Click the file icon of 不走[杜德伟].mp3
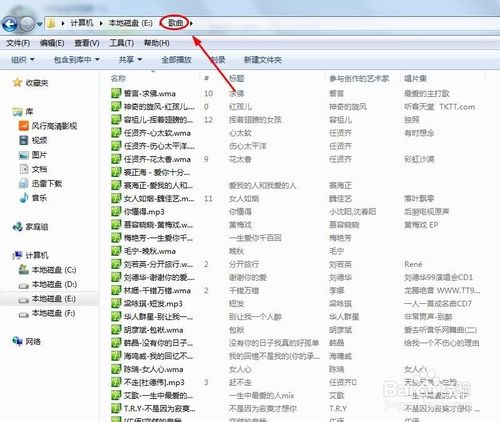The image size is (500, 422). coord(116,382)
